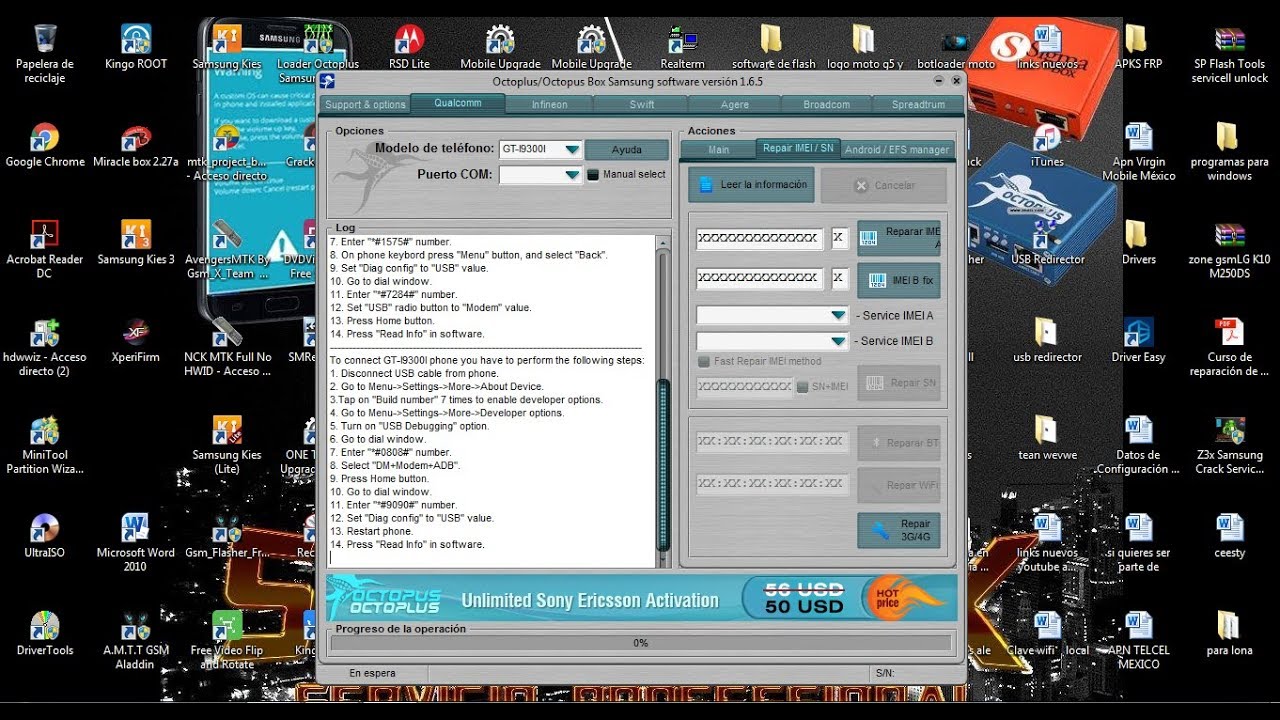Launch A.M.T.T GSM Aladdin icon
The height and width of the screenshot is (720, 1280).
coord(136,641)
